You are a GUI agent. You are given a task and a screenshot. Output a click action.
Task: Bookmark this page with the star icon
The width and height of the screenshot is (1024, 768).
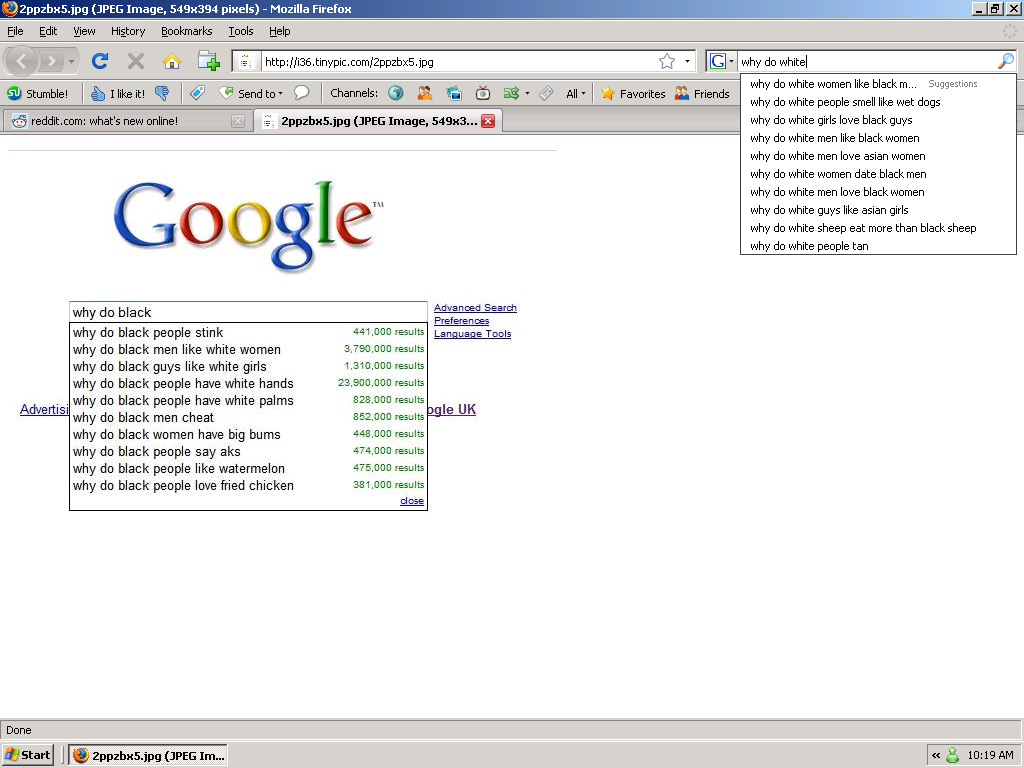(x=667, y=62)
